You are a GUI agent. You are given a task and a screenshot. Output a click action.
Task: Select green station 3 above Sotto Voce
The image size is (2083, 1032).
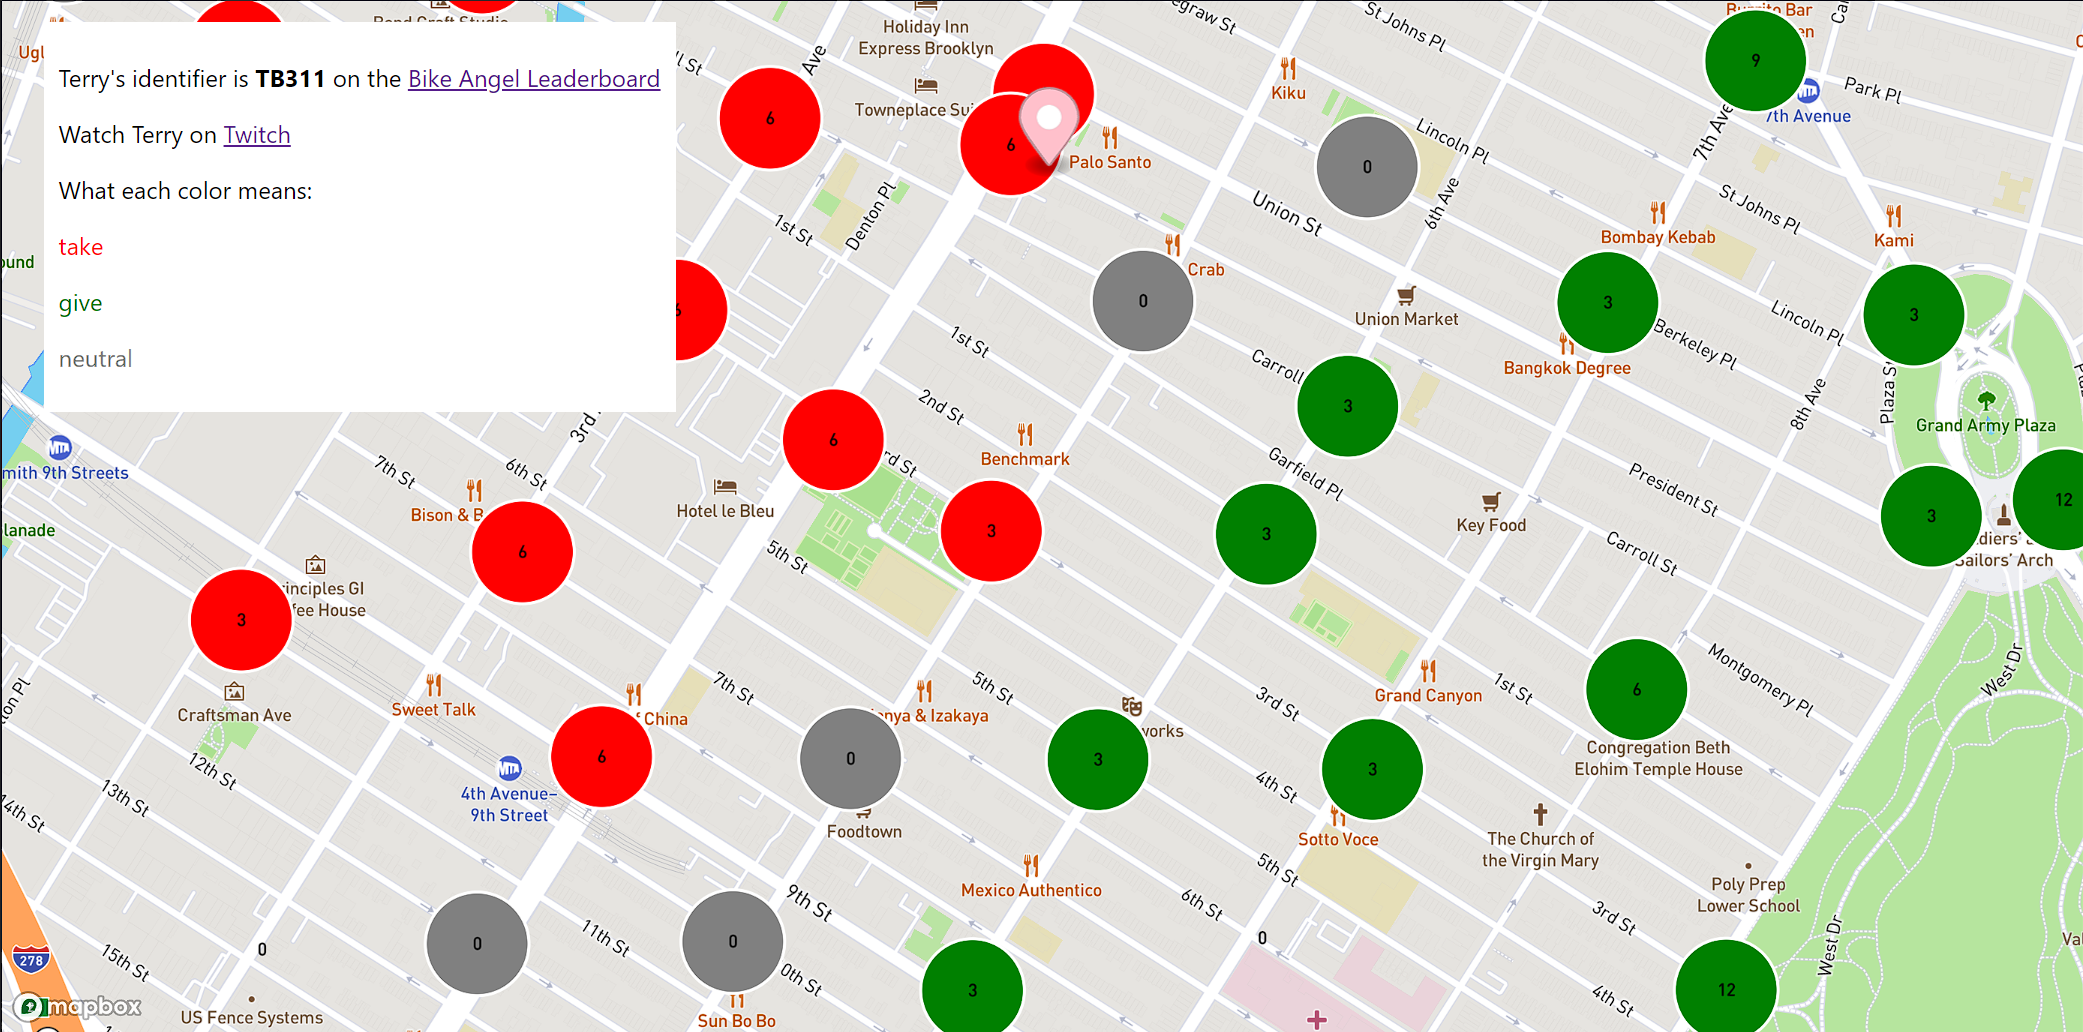tap(1372, 770)
